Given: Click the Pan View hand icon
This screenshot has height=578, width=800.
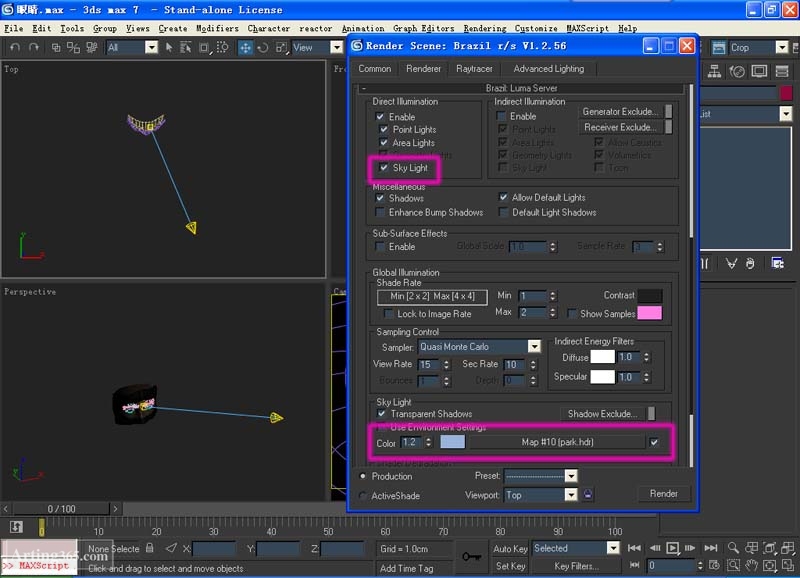Looking at the screenshot, I should 751,565.
